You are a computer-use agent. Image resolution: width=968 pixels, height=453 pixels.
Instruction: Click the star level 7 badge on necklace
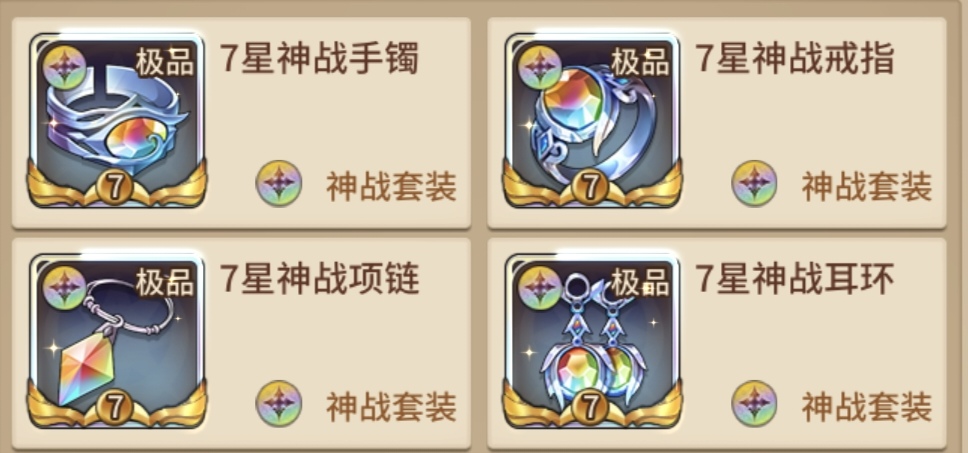point(115,408)
